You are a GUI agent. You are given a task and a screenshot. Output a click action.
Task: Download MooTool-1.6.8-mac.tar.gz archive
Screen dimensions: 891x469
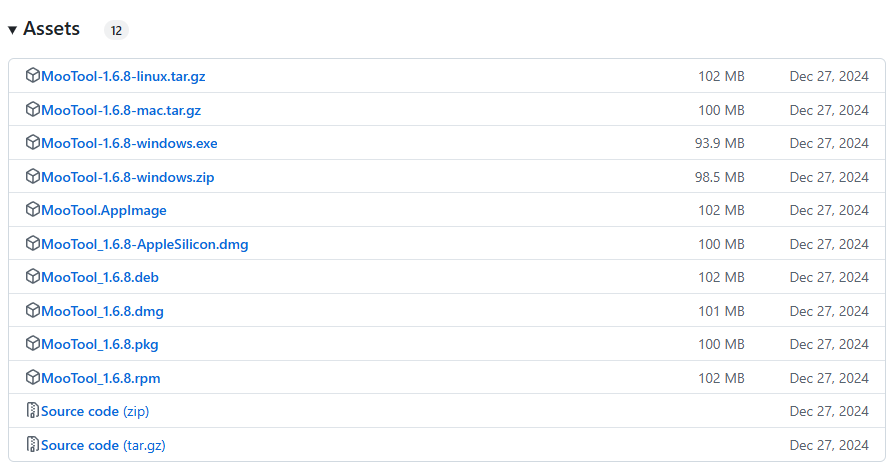[121, 110]
